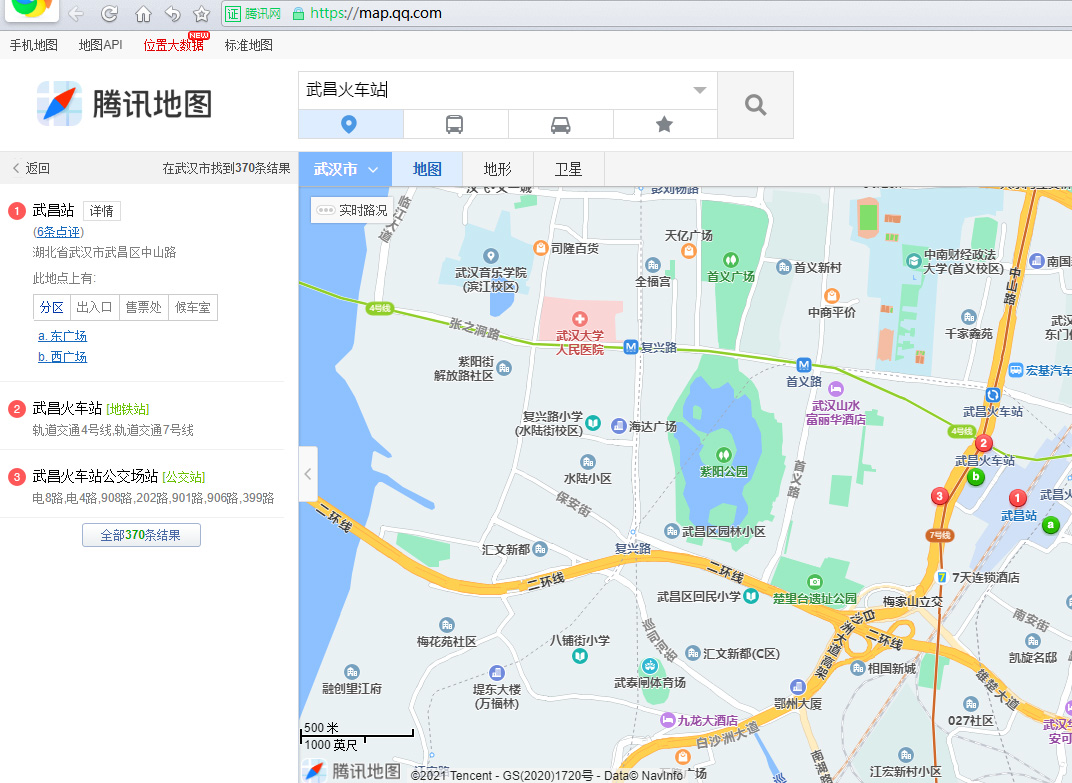Screen dimensions: 1072x783
Task: Click red map marker number 2
Action: [983, 442]
